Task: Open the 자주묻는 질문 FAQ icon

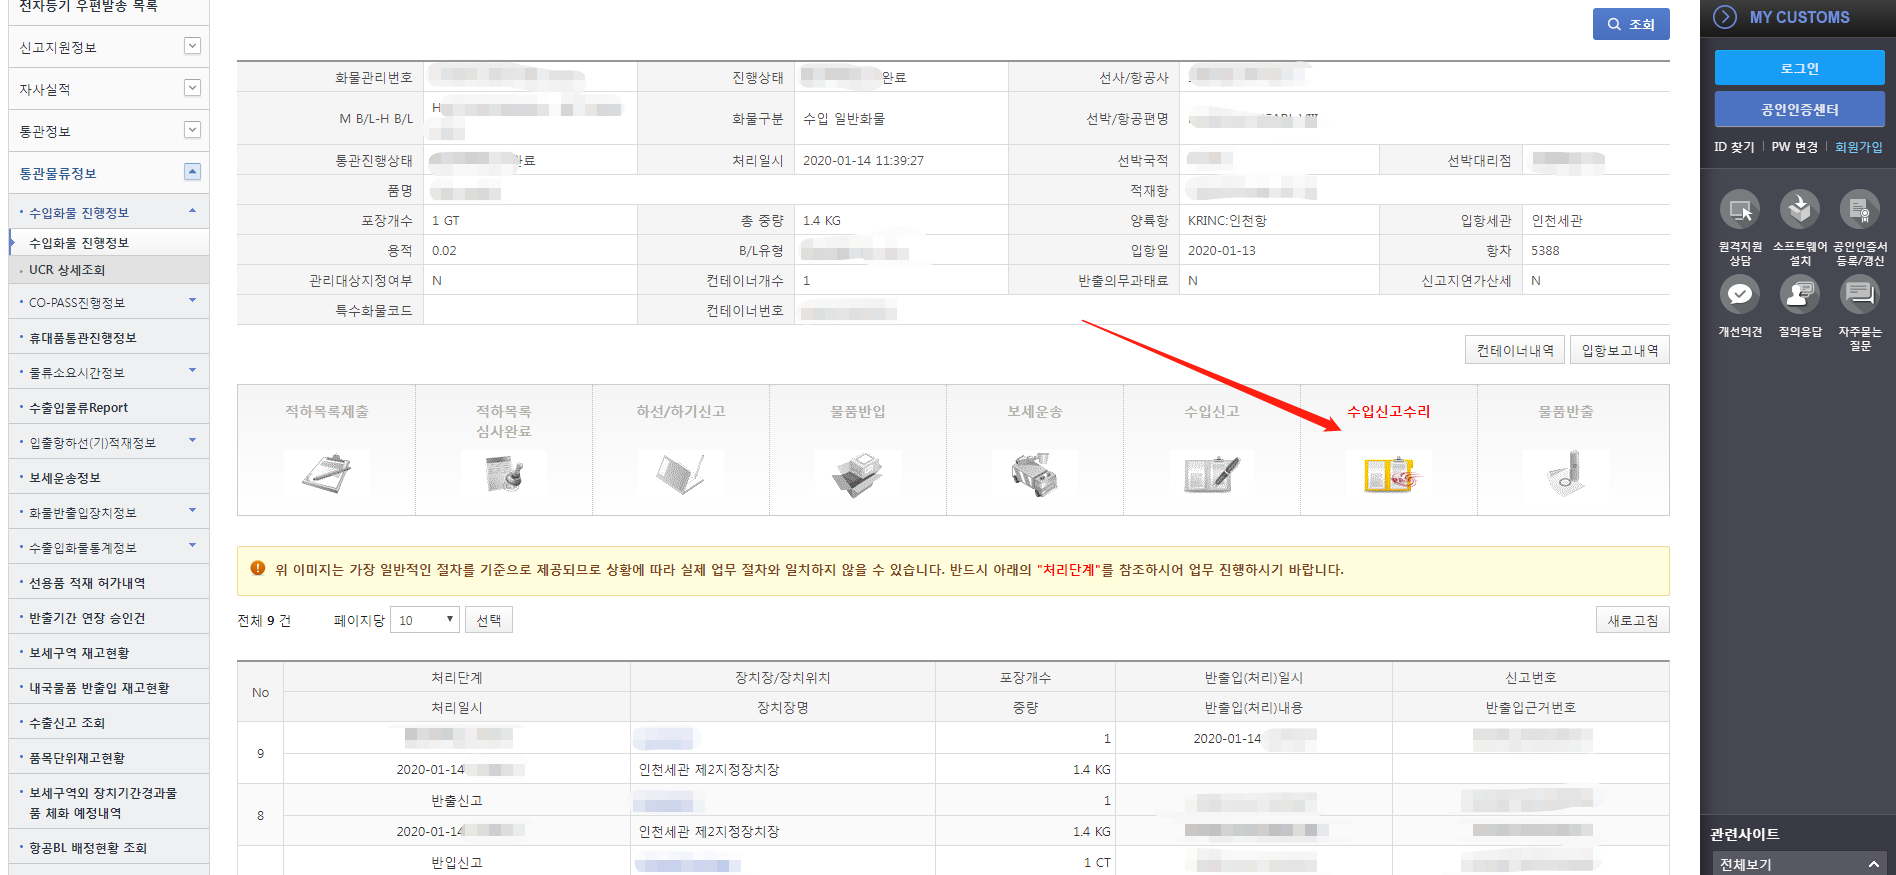Action: 1860,295
